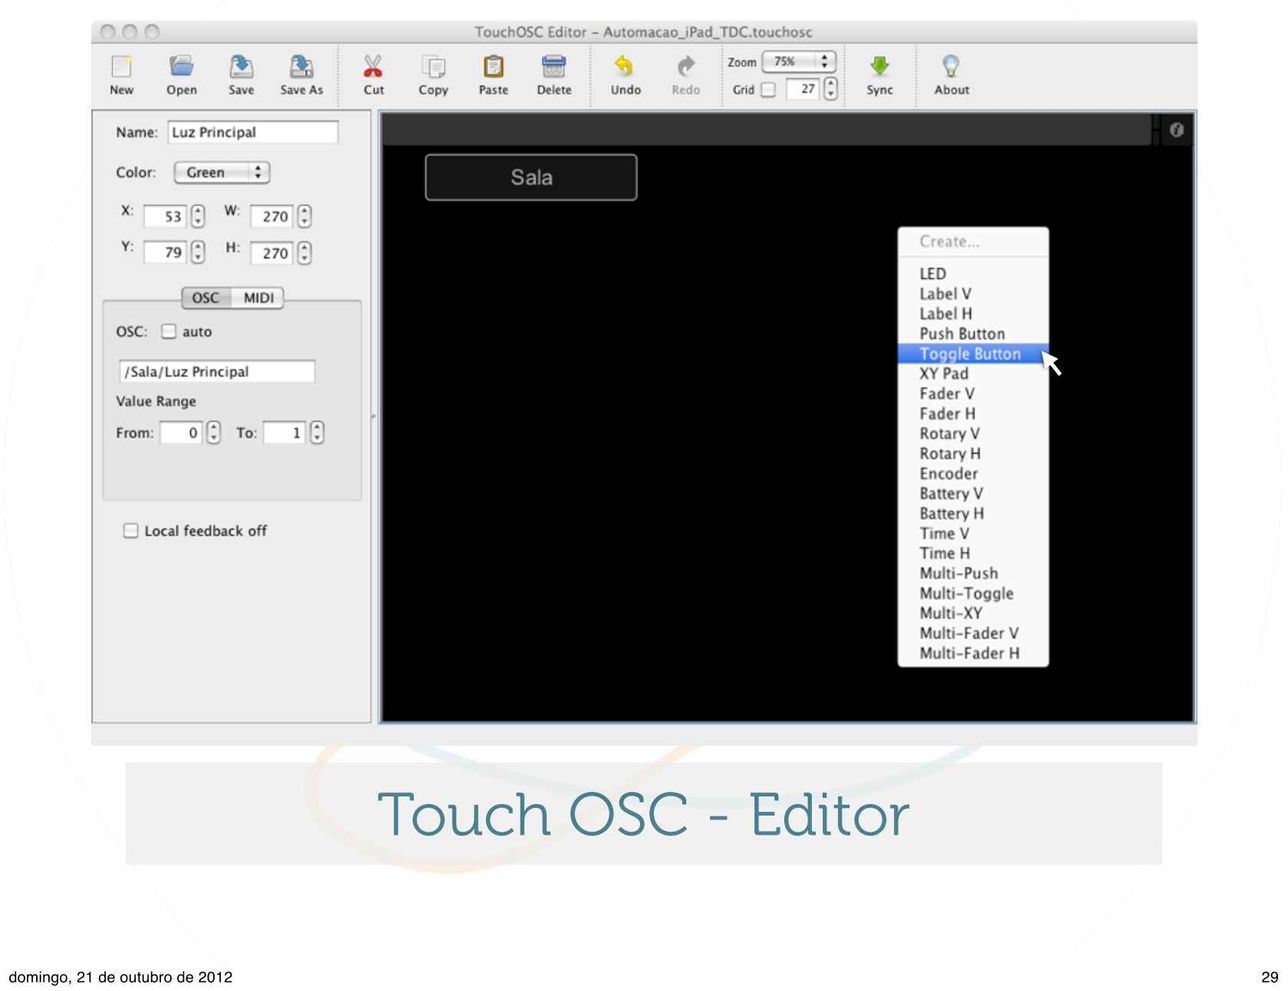
Task: Tick the OSC auto checkbox
Action: [169, 331]
